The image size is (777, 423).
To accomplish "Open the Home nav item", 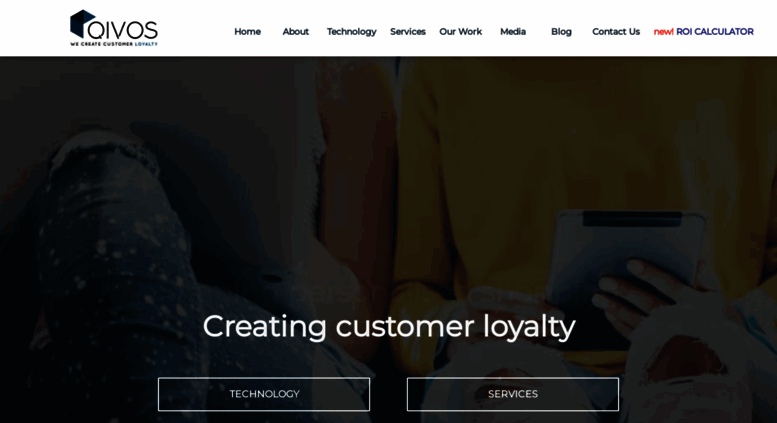I will pos(247,32).
